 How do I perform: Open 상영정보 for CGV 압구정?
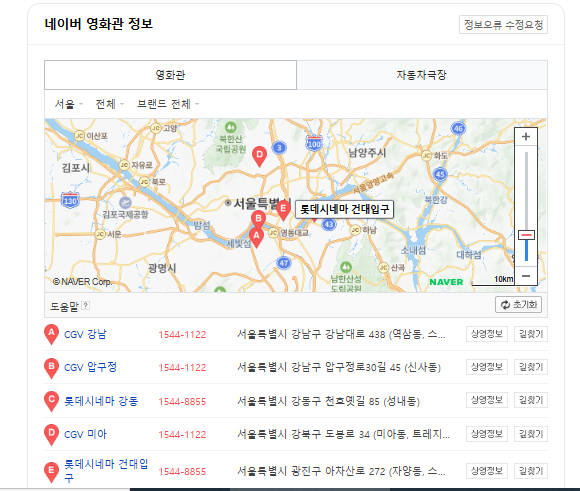pos(487,367)
